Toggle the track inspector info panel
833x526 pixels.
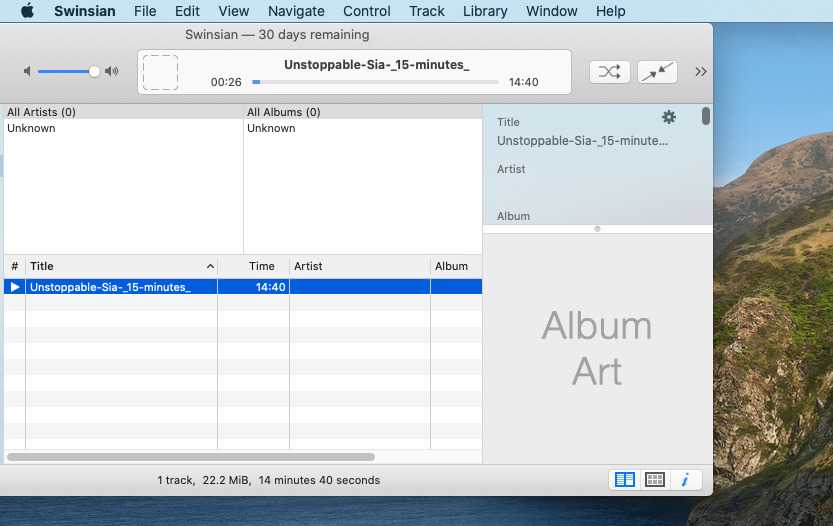[685, 480]
